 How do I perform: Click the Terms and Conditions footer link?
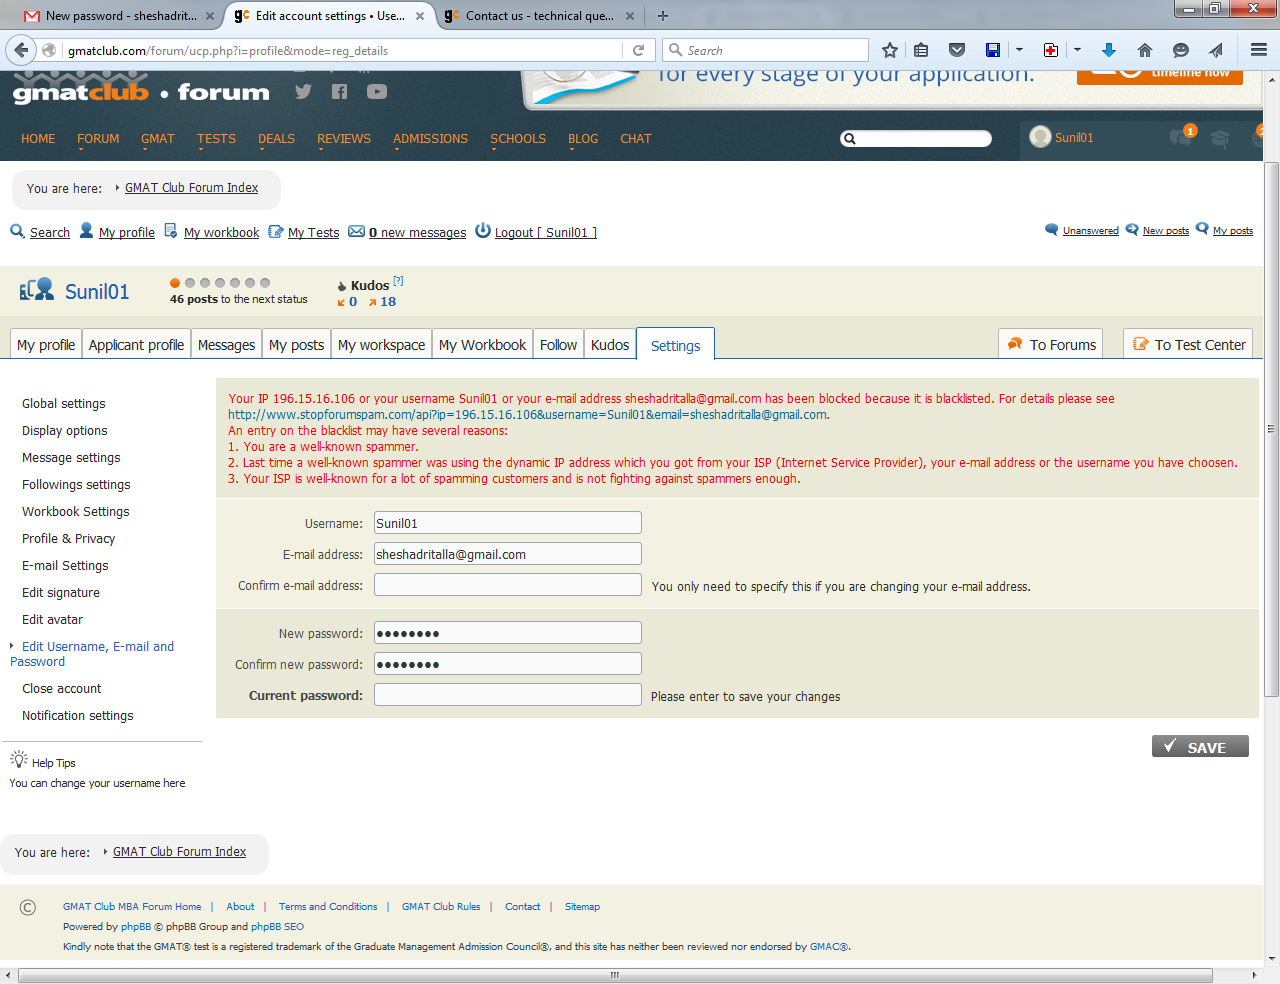click(328, 907)
